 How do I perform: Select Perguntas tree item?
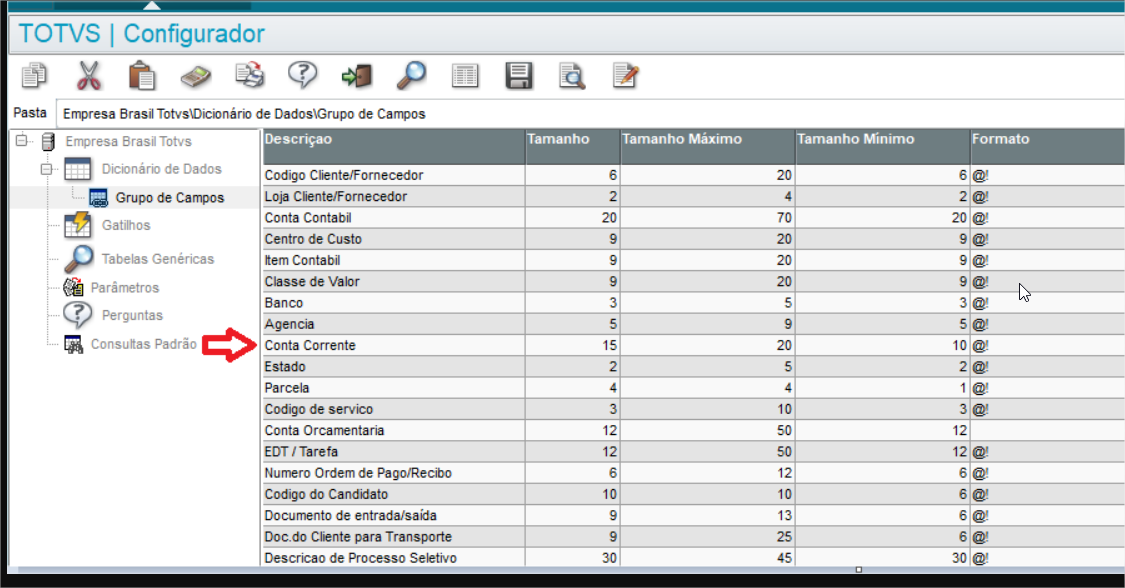coord(132,316)
